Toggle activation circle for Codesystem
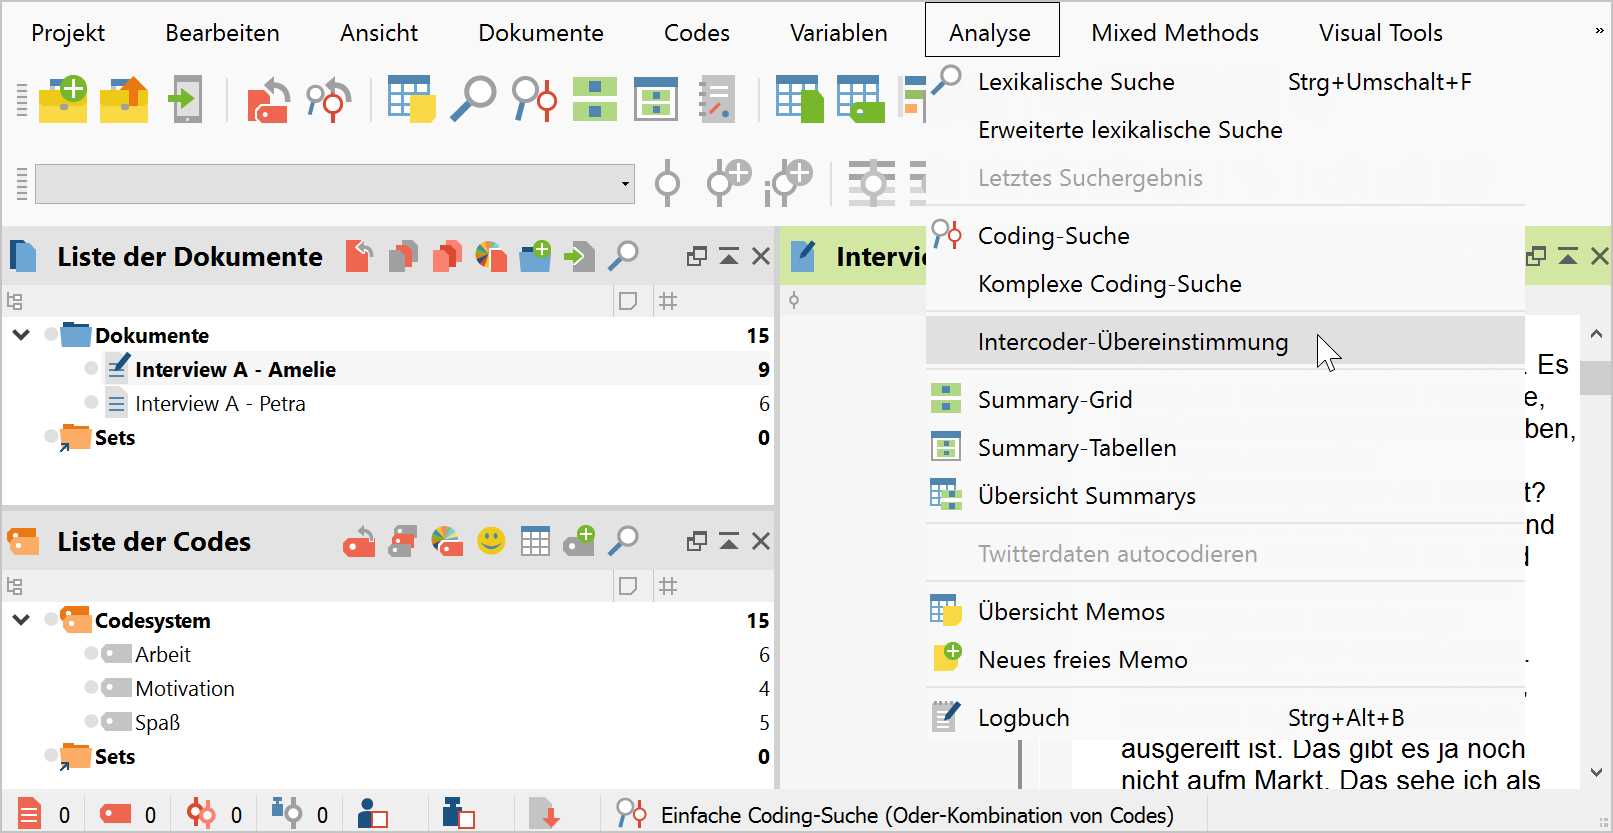This screenshot has width=1613, height=833. [51, 620]
